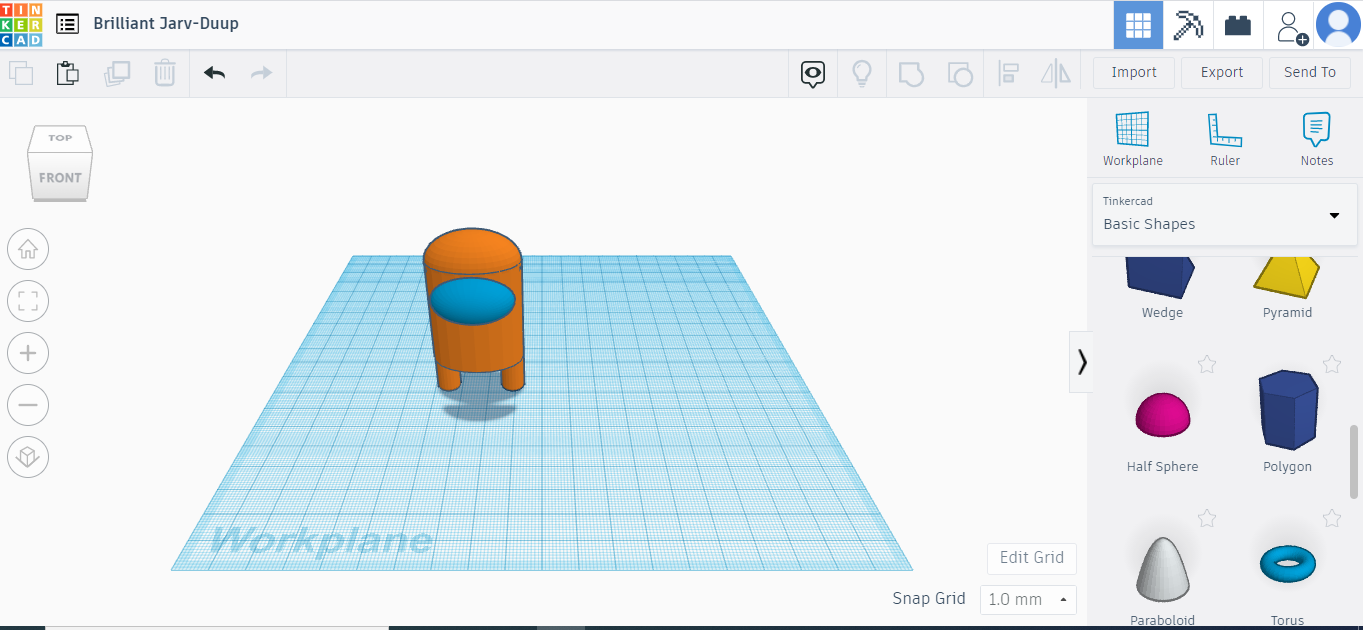Click the Mirror tool icon
Viewport: 1363px width, 630px height.
coord(1056,73)
